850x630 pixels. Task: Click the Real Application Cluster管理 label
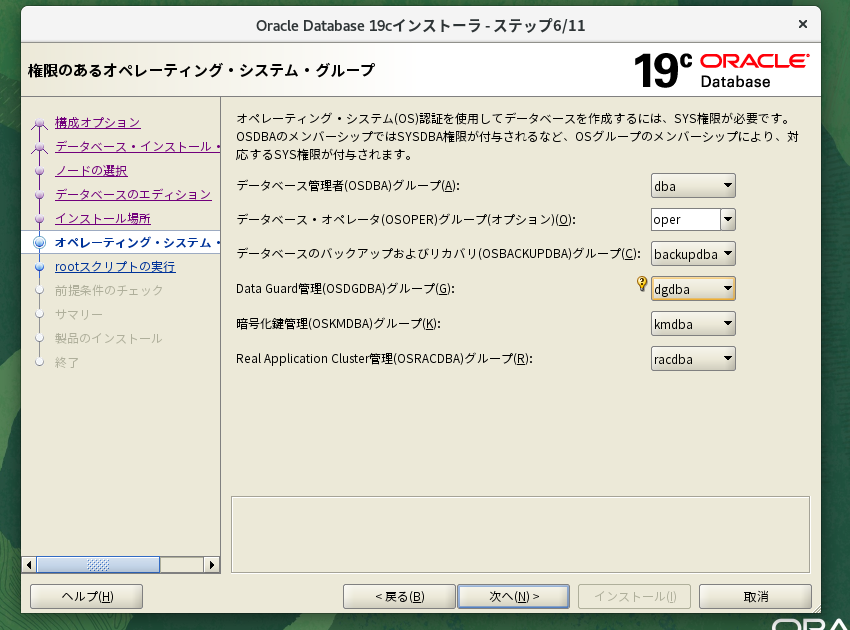384,359
